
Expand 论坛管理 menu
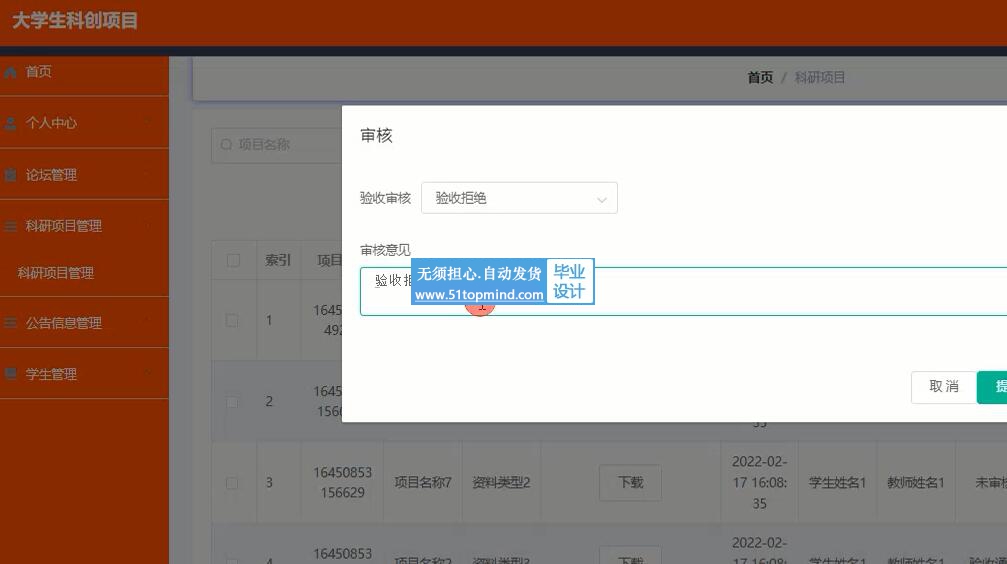(84, 174)
